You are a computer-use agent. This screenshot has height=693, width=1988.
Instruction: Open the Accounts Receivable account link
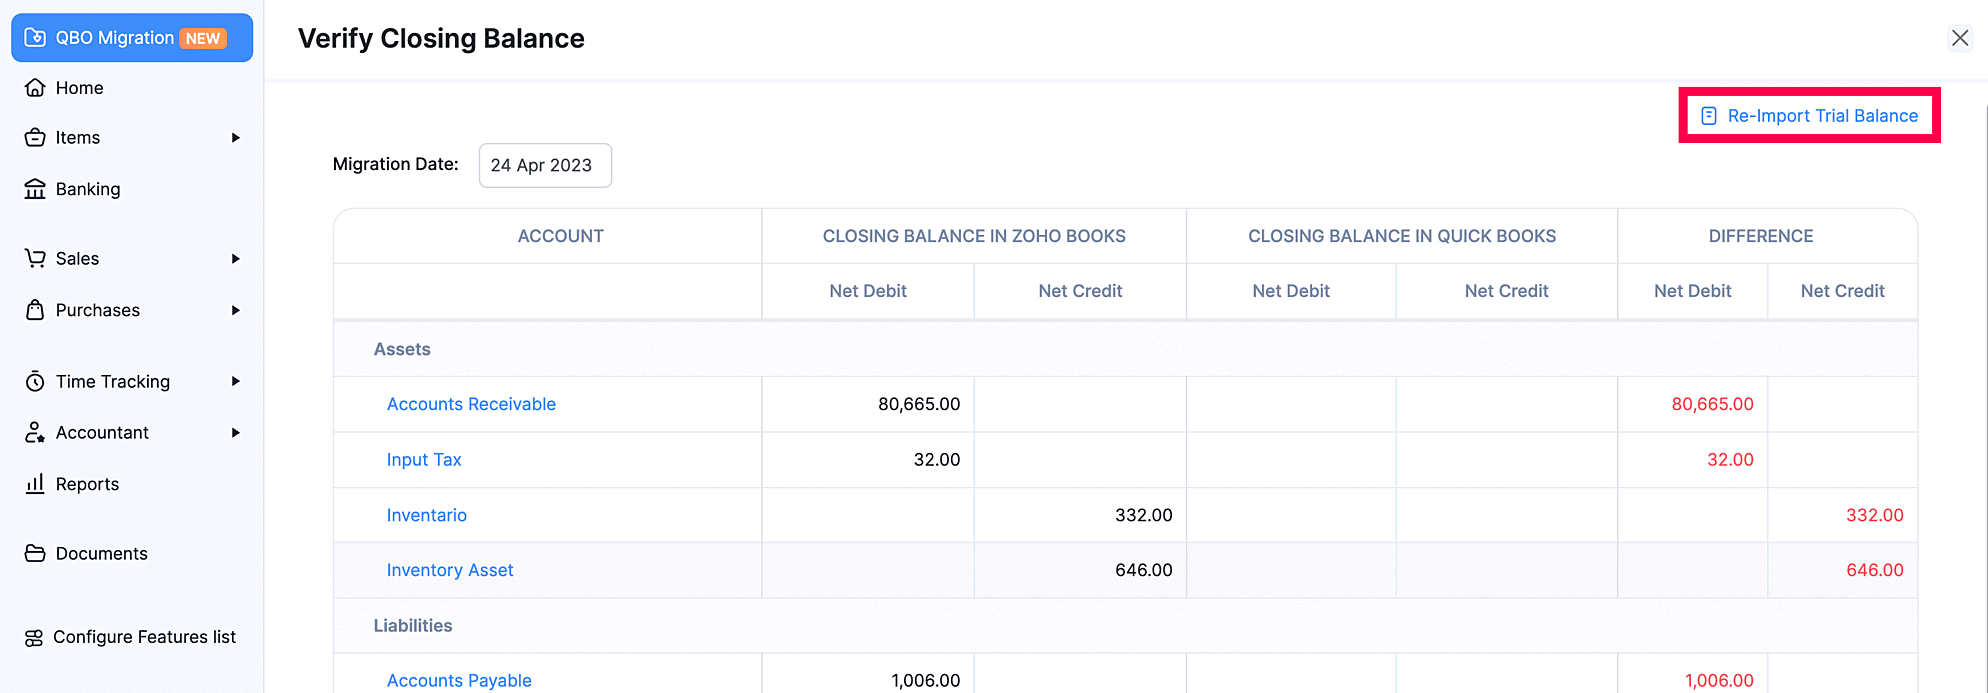[x=471, y=404]
